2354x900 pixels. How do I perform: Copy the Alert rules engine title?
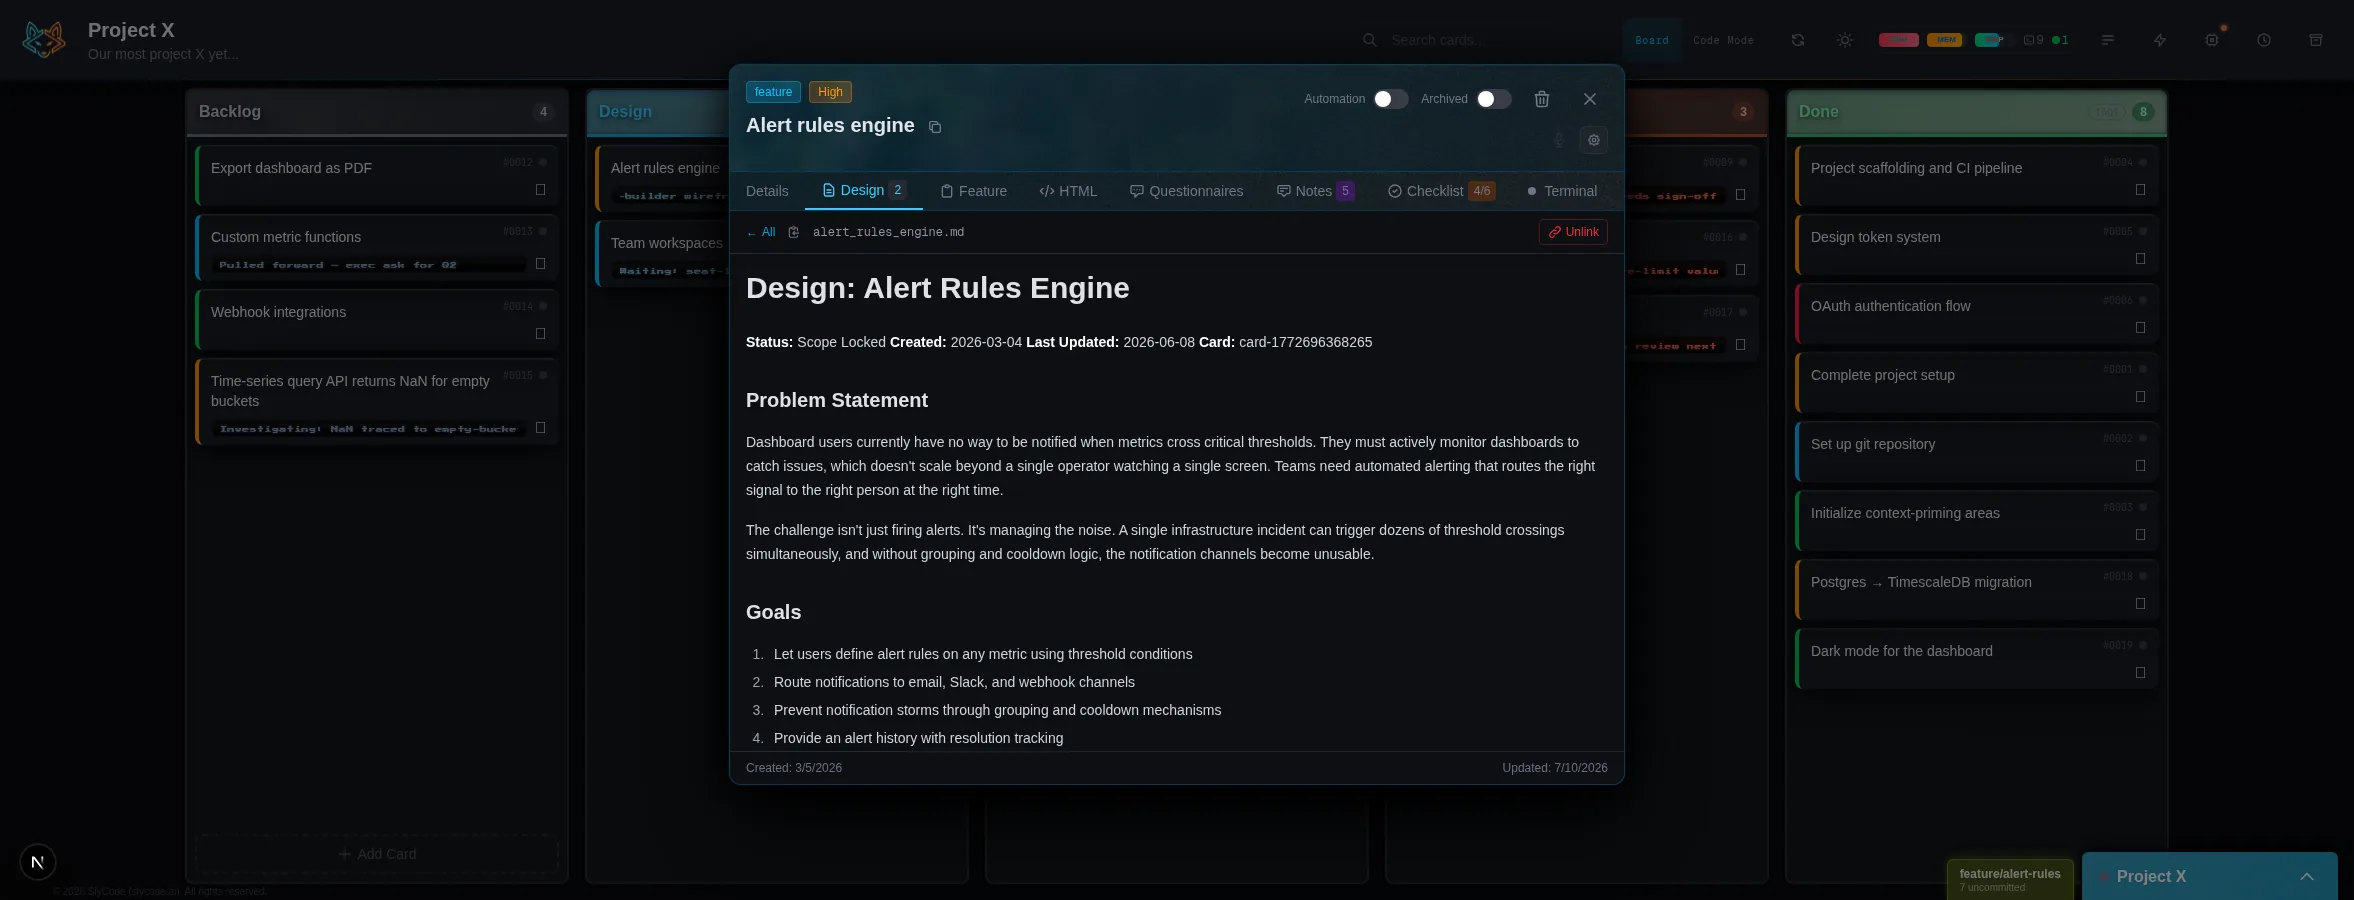(935, 127)
